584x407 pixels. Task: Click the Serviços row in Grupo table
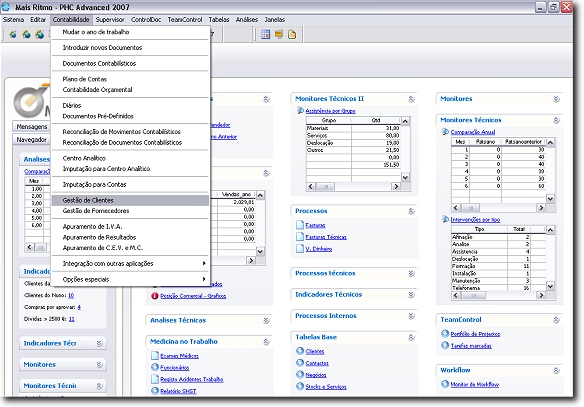(353, 136)
